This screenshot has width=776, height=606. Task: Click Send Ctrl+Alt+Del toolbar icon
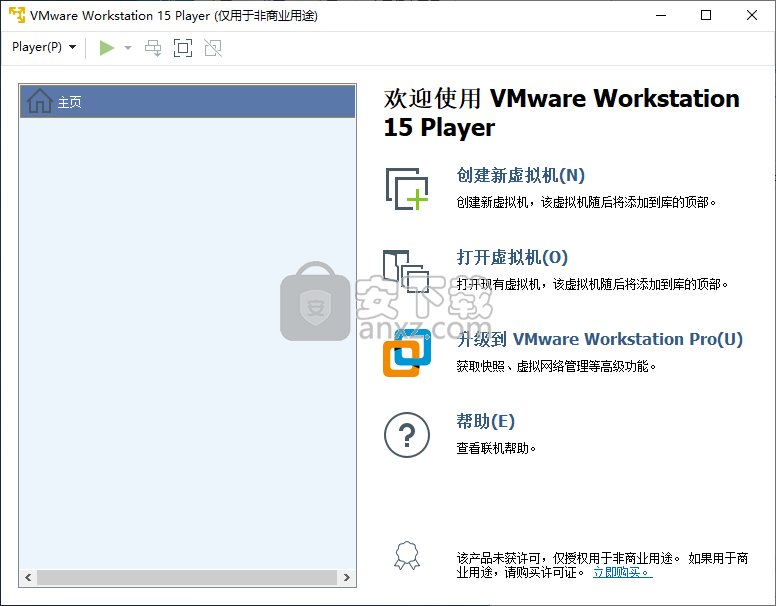(153, 48)
